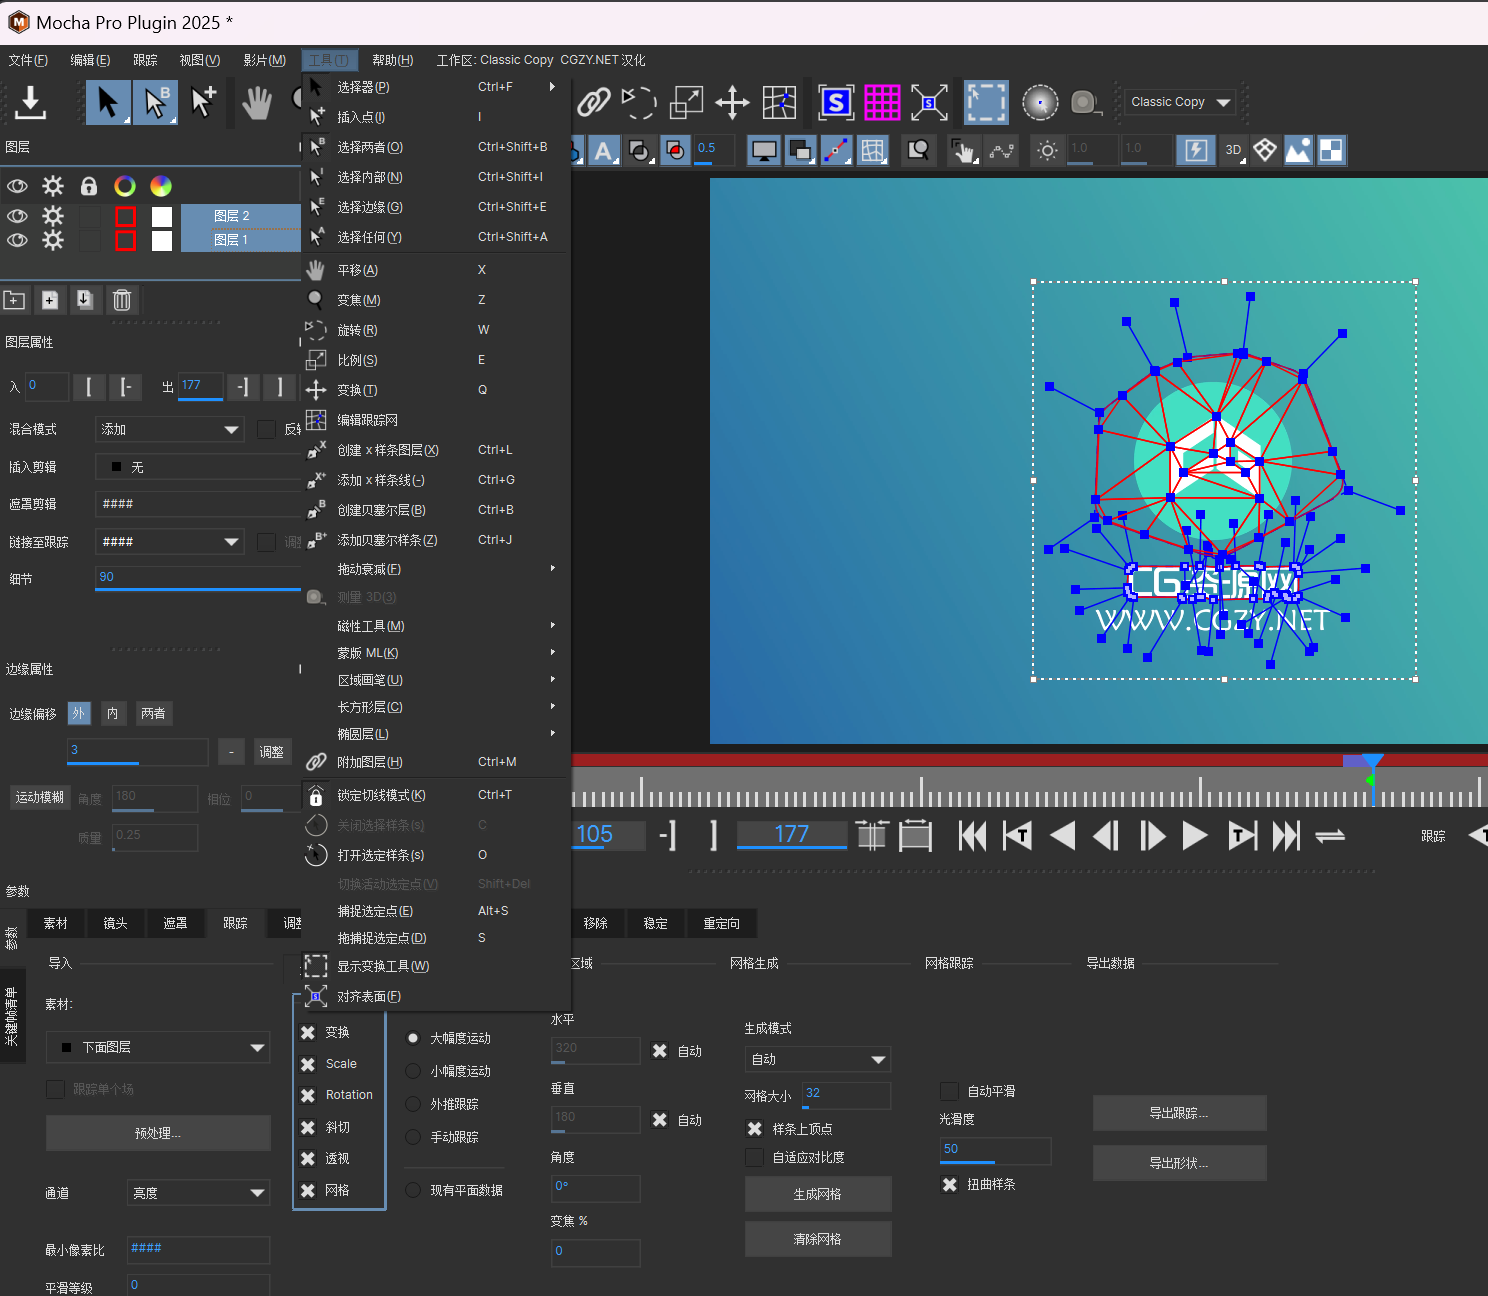Enable the 自动平滑 checkbox

950,1091
